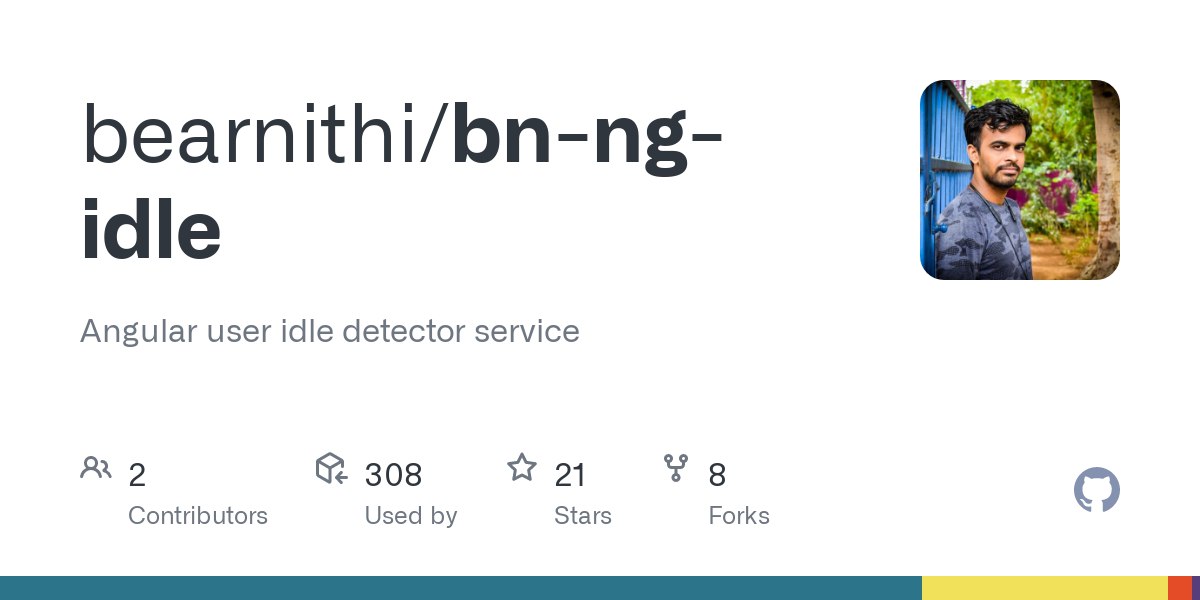Screen dimensions: 1200x600
Task: Click the "Contributors" label
Action: pyautogui.click(x=198, y=516)
